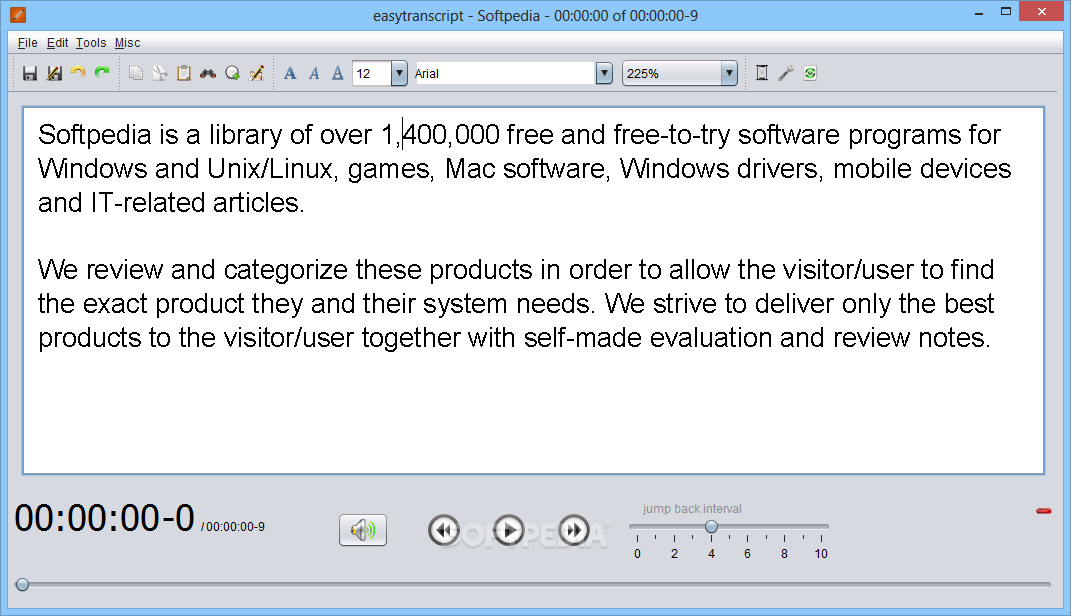Click the jump back interval slider knob
The image size is (1071, 616).
(x=711, y=527)
